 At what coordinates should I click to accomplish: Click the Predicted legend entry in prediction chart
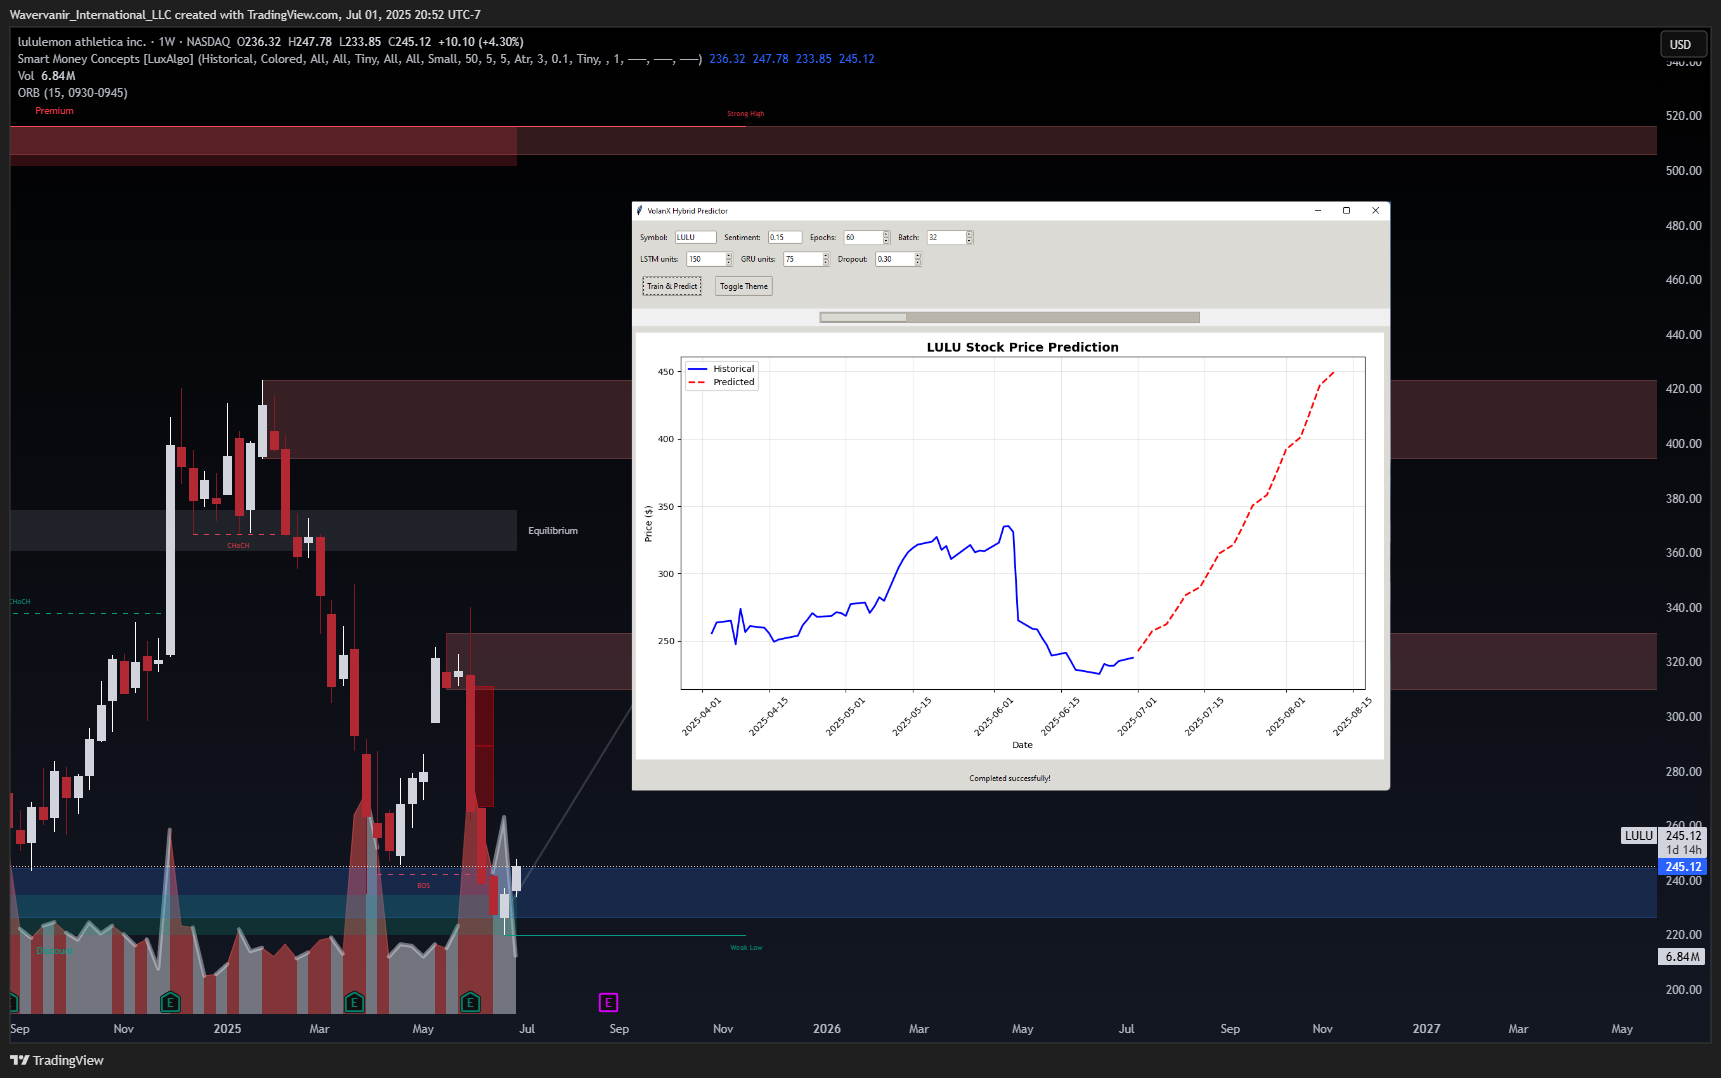click(721, 382)
